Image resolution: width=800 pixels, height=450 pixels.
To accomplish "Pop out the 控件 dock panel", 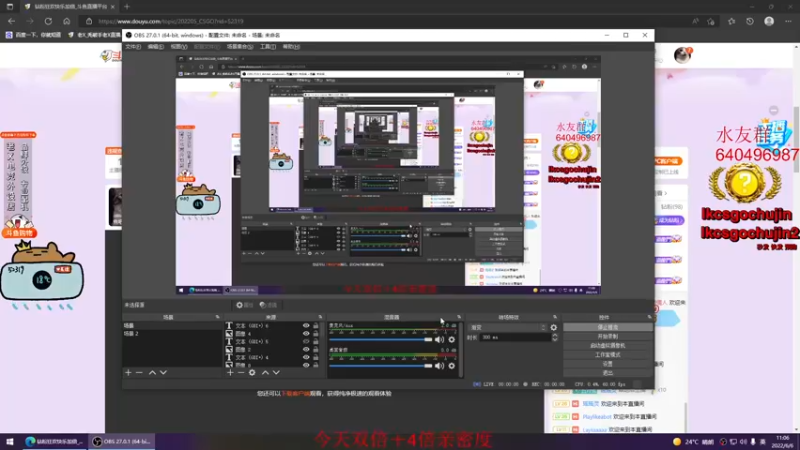I will pyautogui.click(x=649, y=317).
